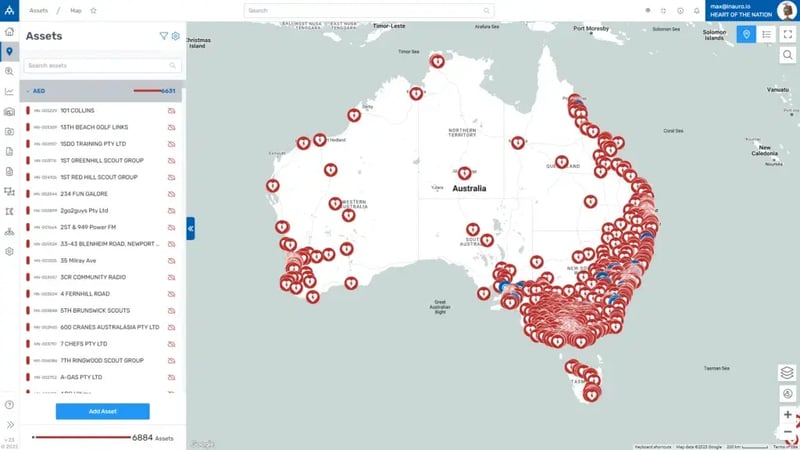The width and height of the screenshot is (800, 450).
Task: Enter fullscreen map mode
Action: 788,34
